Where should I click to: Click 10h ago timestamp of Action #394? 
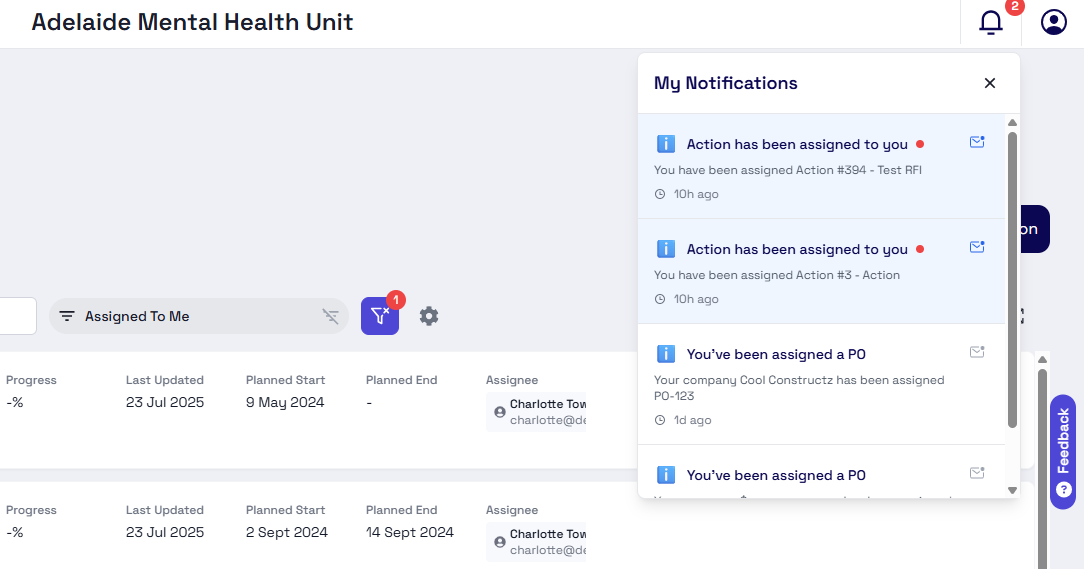[696, 194]
